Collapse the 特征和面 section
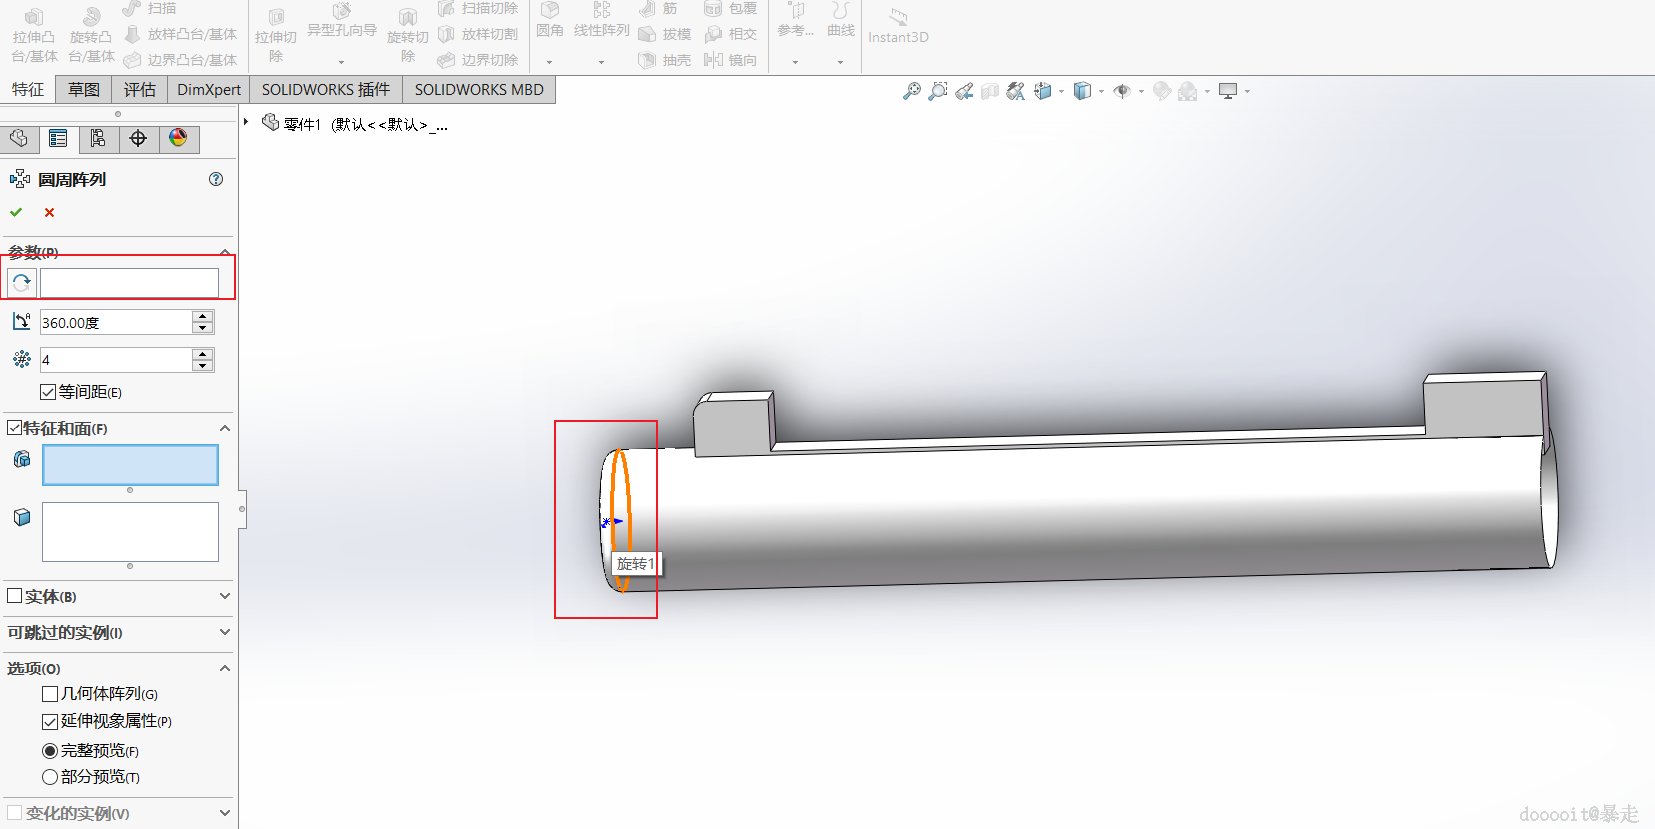Screen dimensions: 1655x829 point(225,428)
